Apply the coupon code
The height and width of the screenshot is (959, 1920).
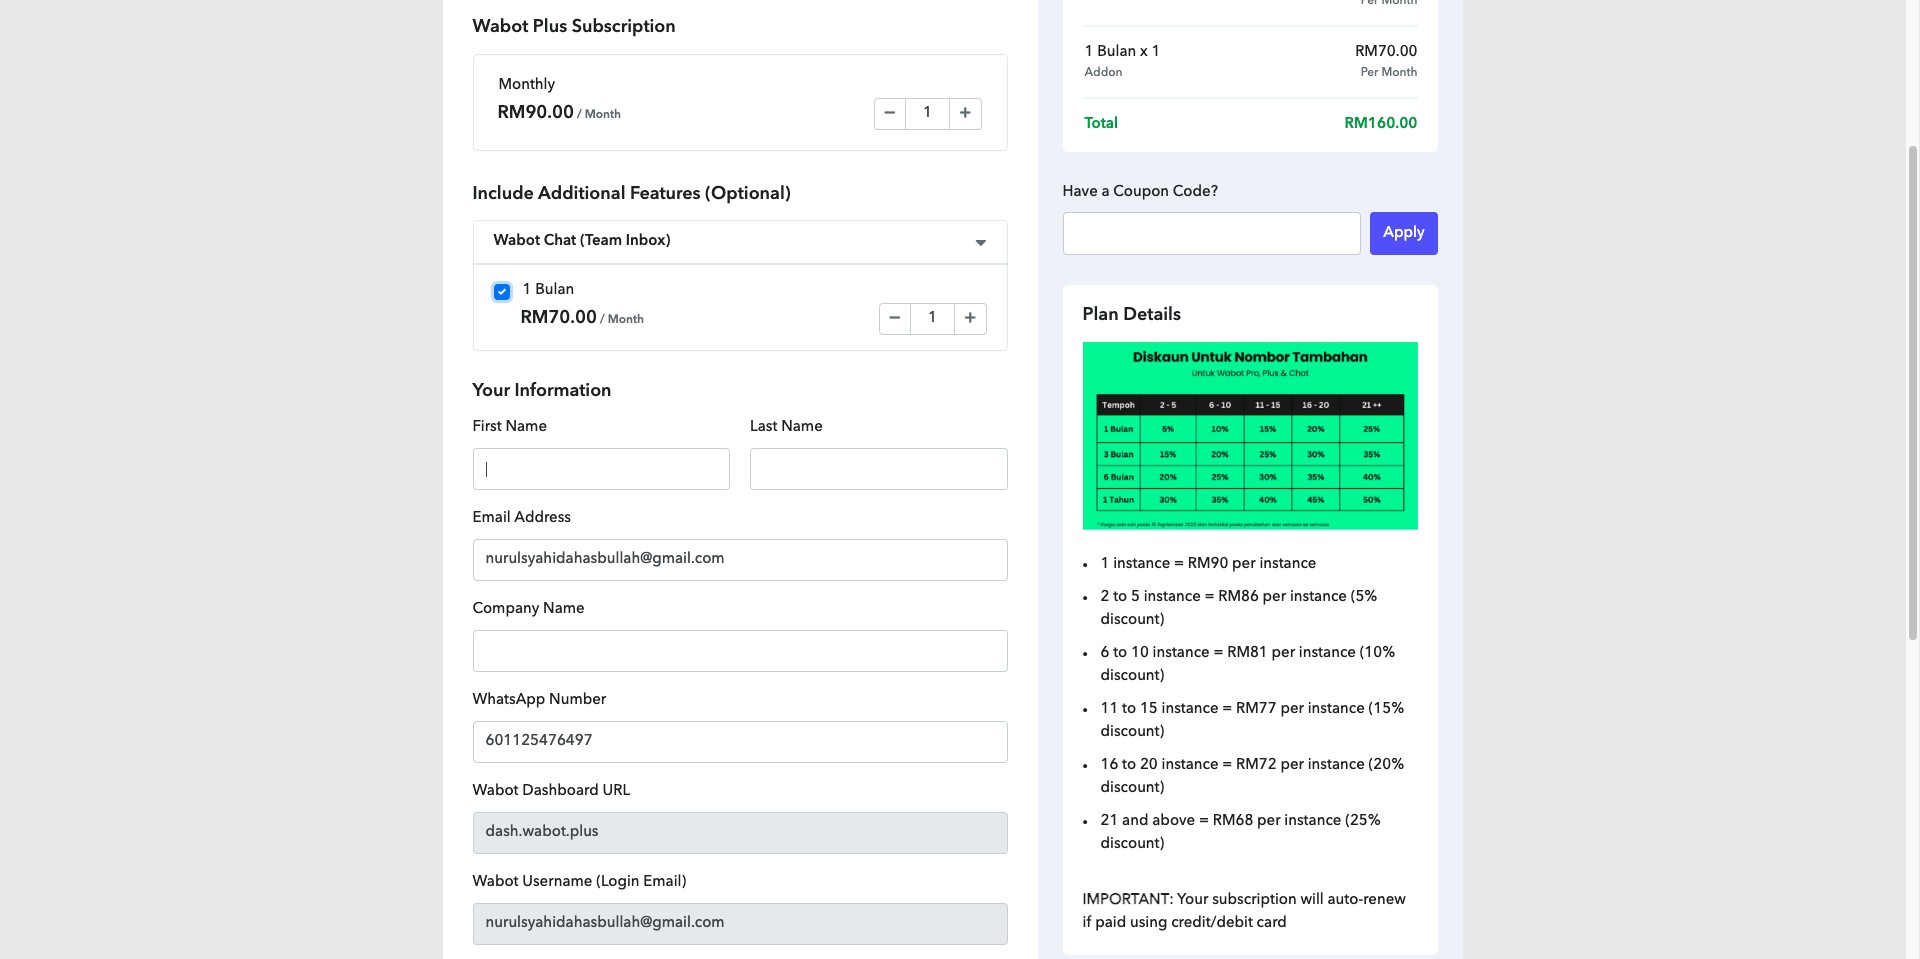(1403, 233)
